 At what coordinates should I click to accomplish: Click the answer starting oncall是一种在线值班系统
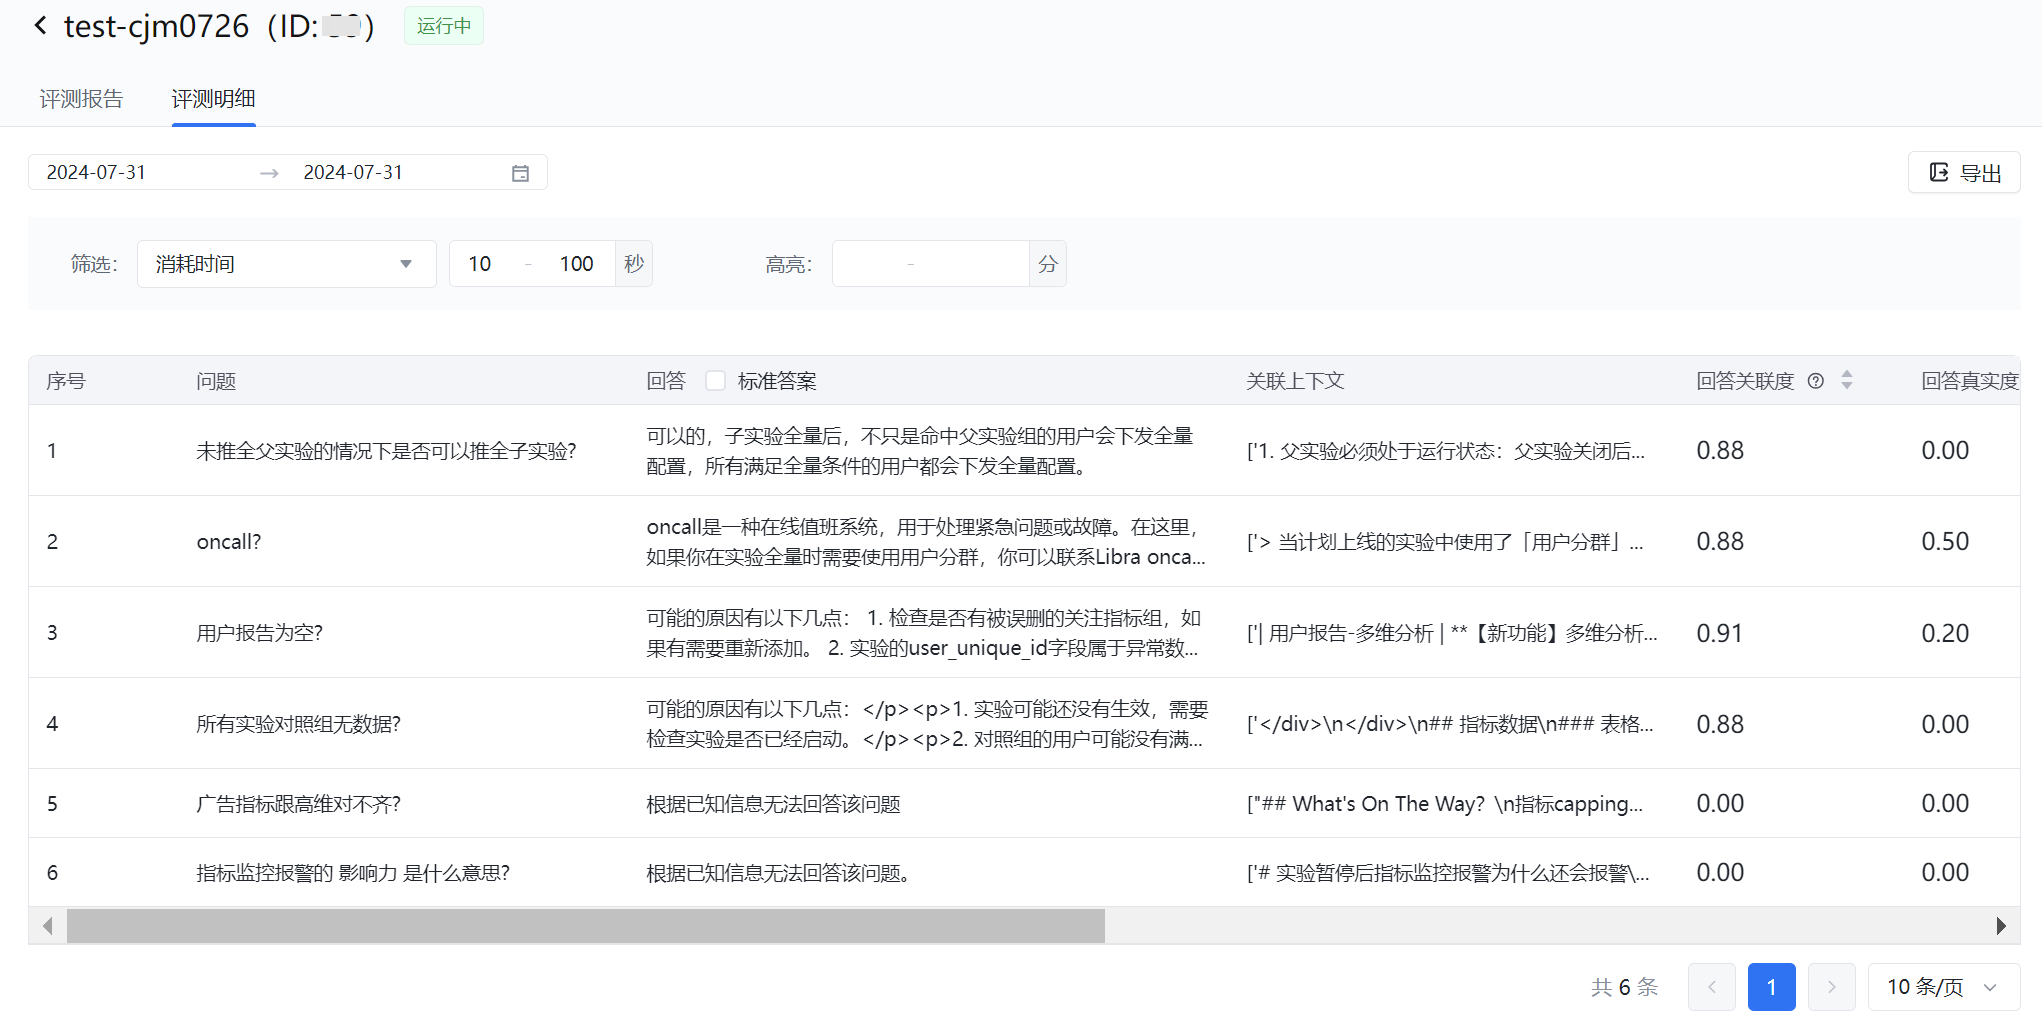(925, 542)
